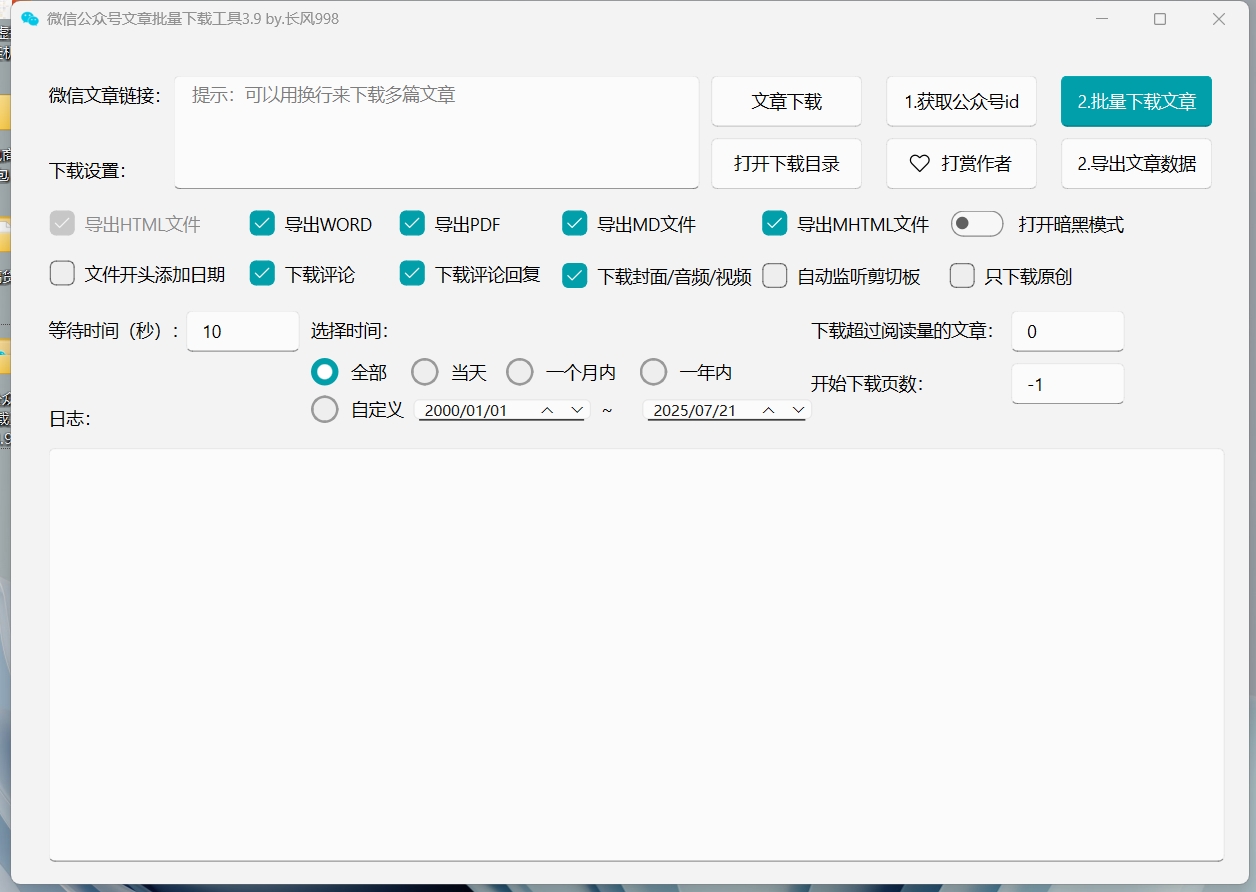Maximize the download tool window
The image size is (1256, 892).
point(1160,19)
